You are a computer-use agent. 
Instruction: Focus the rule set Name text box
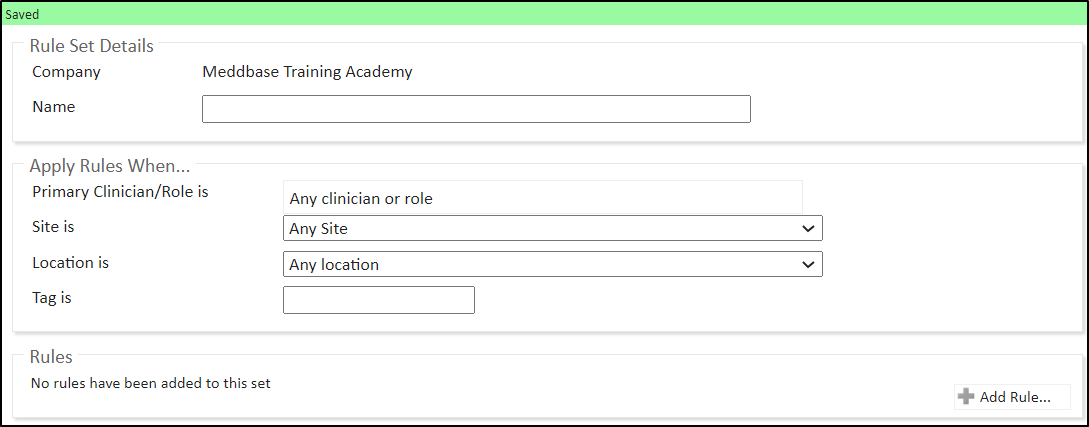[476, 109]
